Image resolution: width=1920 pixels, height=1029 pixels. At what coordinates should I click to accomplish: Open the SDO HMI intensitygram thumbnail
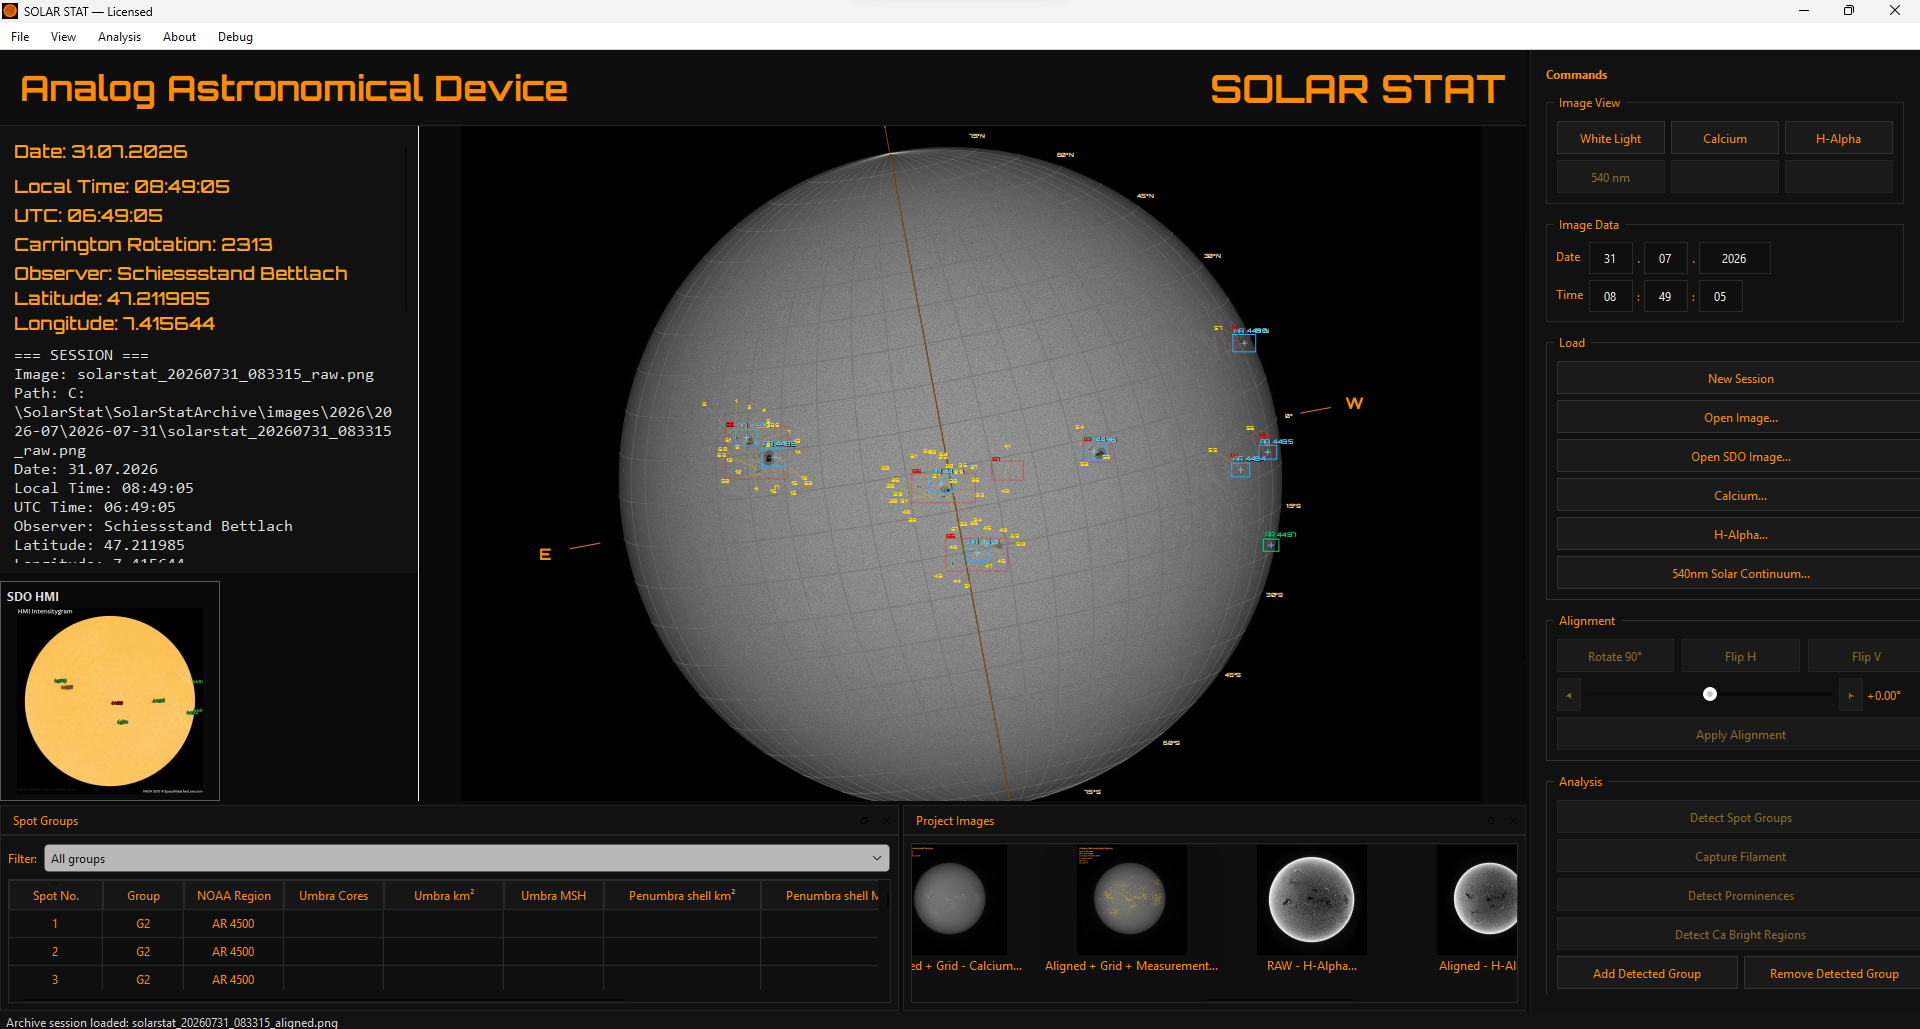(x=110, y=700)
